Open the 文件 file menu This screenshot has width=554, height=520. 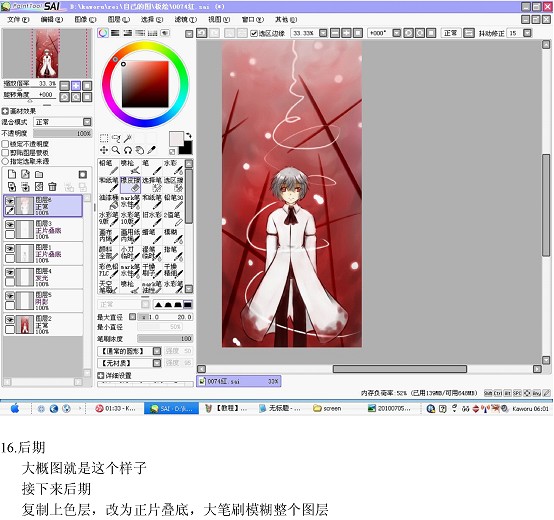(18, 19)
